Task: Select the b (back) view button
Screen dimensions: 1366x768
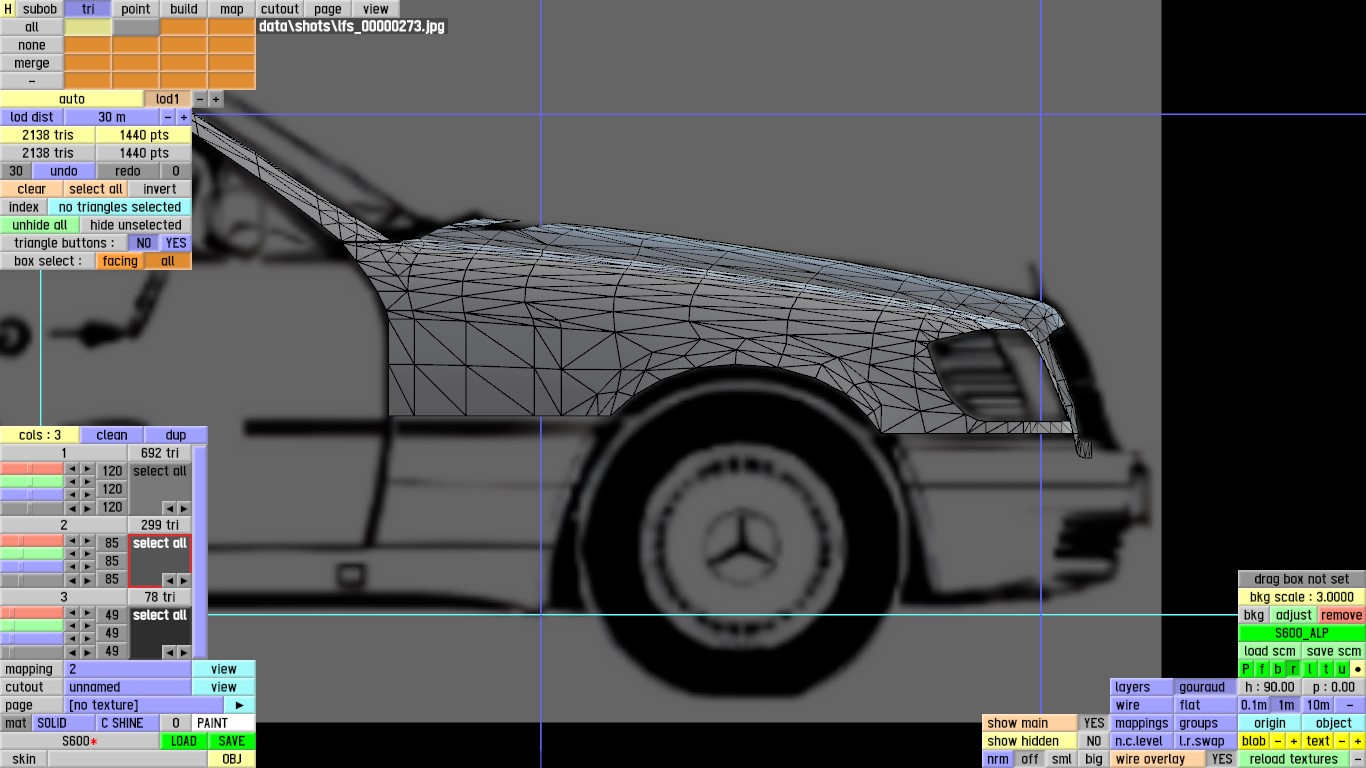Action: pyautogui.click(x=1278, y=669)
